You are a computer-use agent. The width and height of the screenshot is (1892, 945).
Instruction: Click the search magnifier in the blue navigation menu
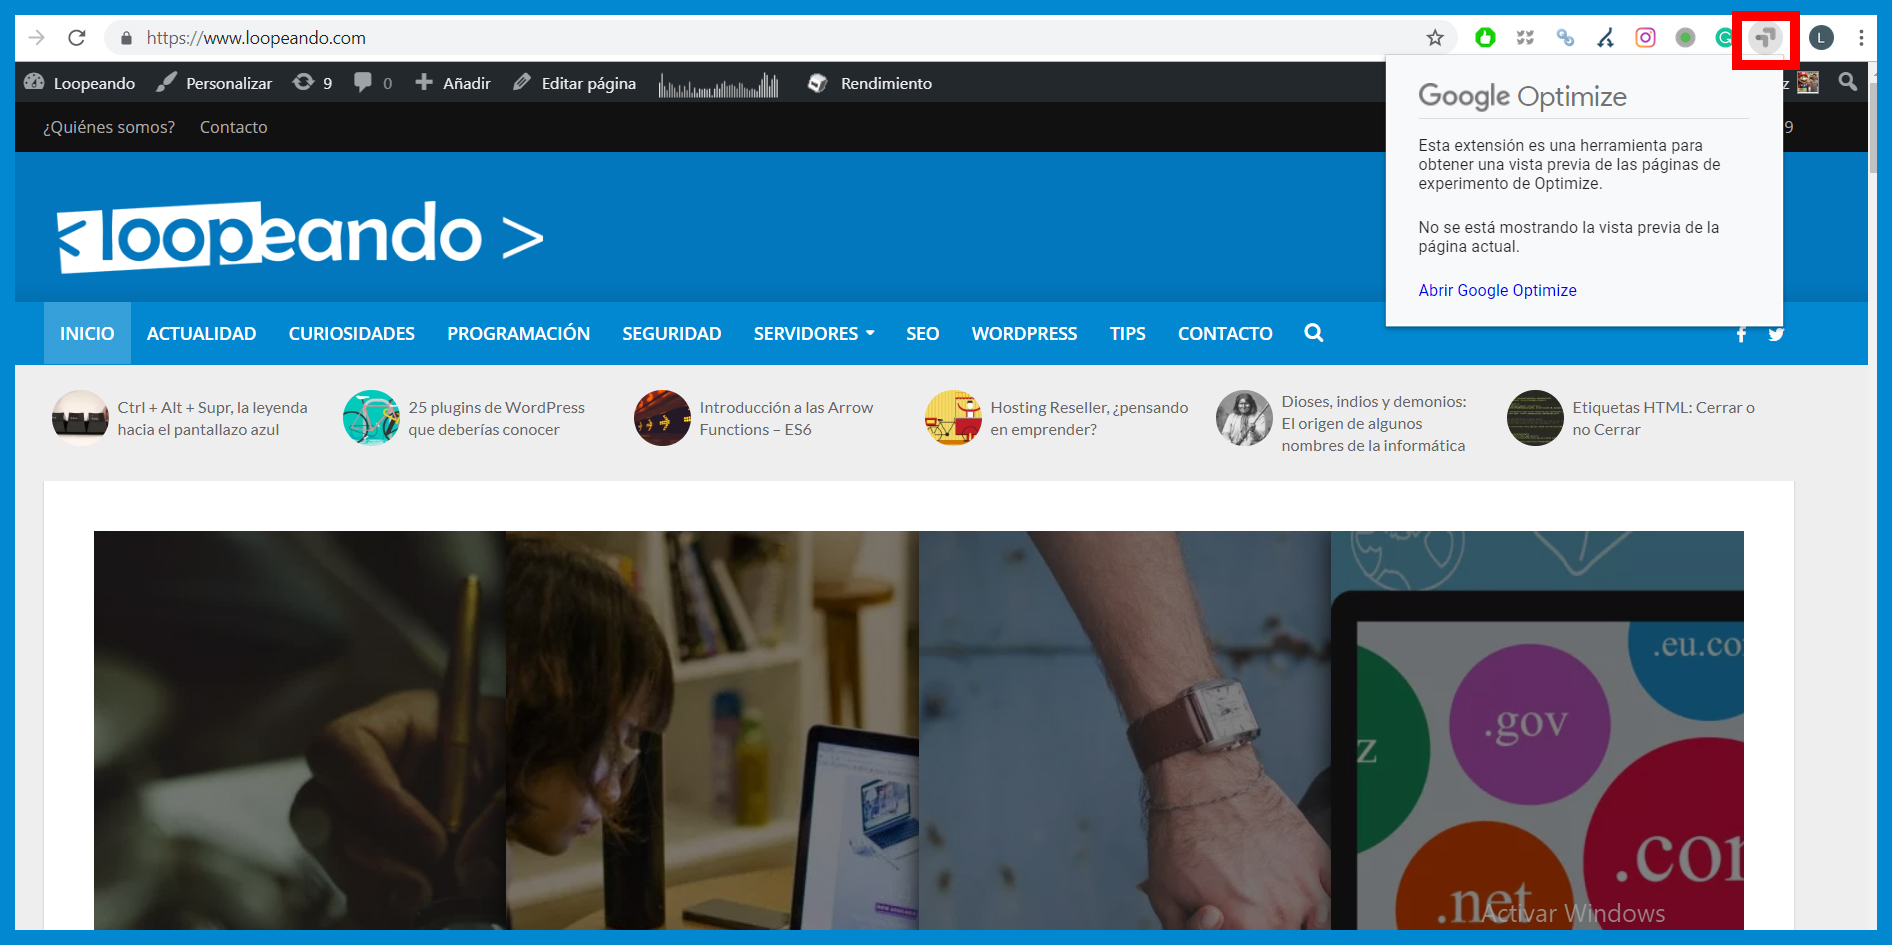(1314, 333)
